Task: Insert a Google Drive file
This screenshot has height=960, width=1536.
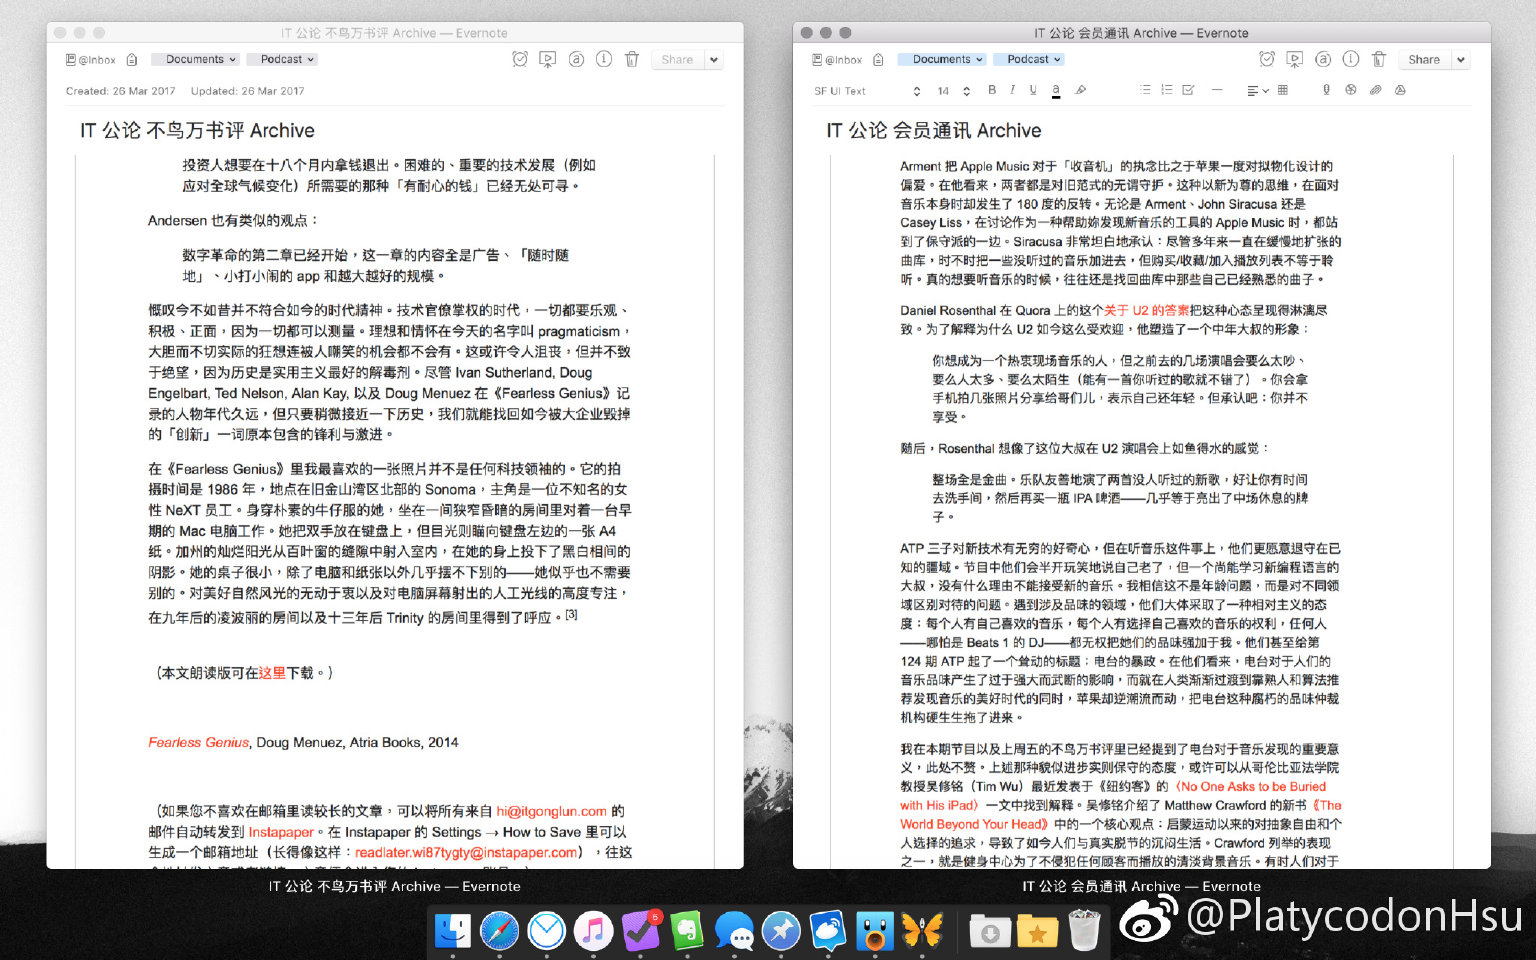Action: click(x=1400, y=90)
